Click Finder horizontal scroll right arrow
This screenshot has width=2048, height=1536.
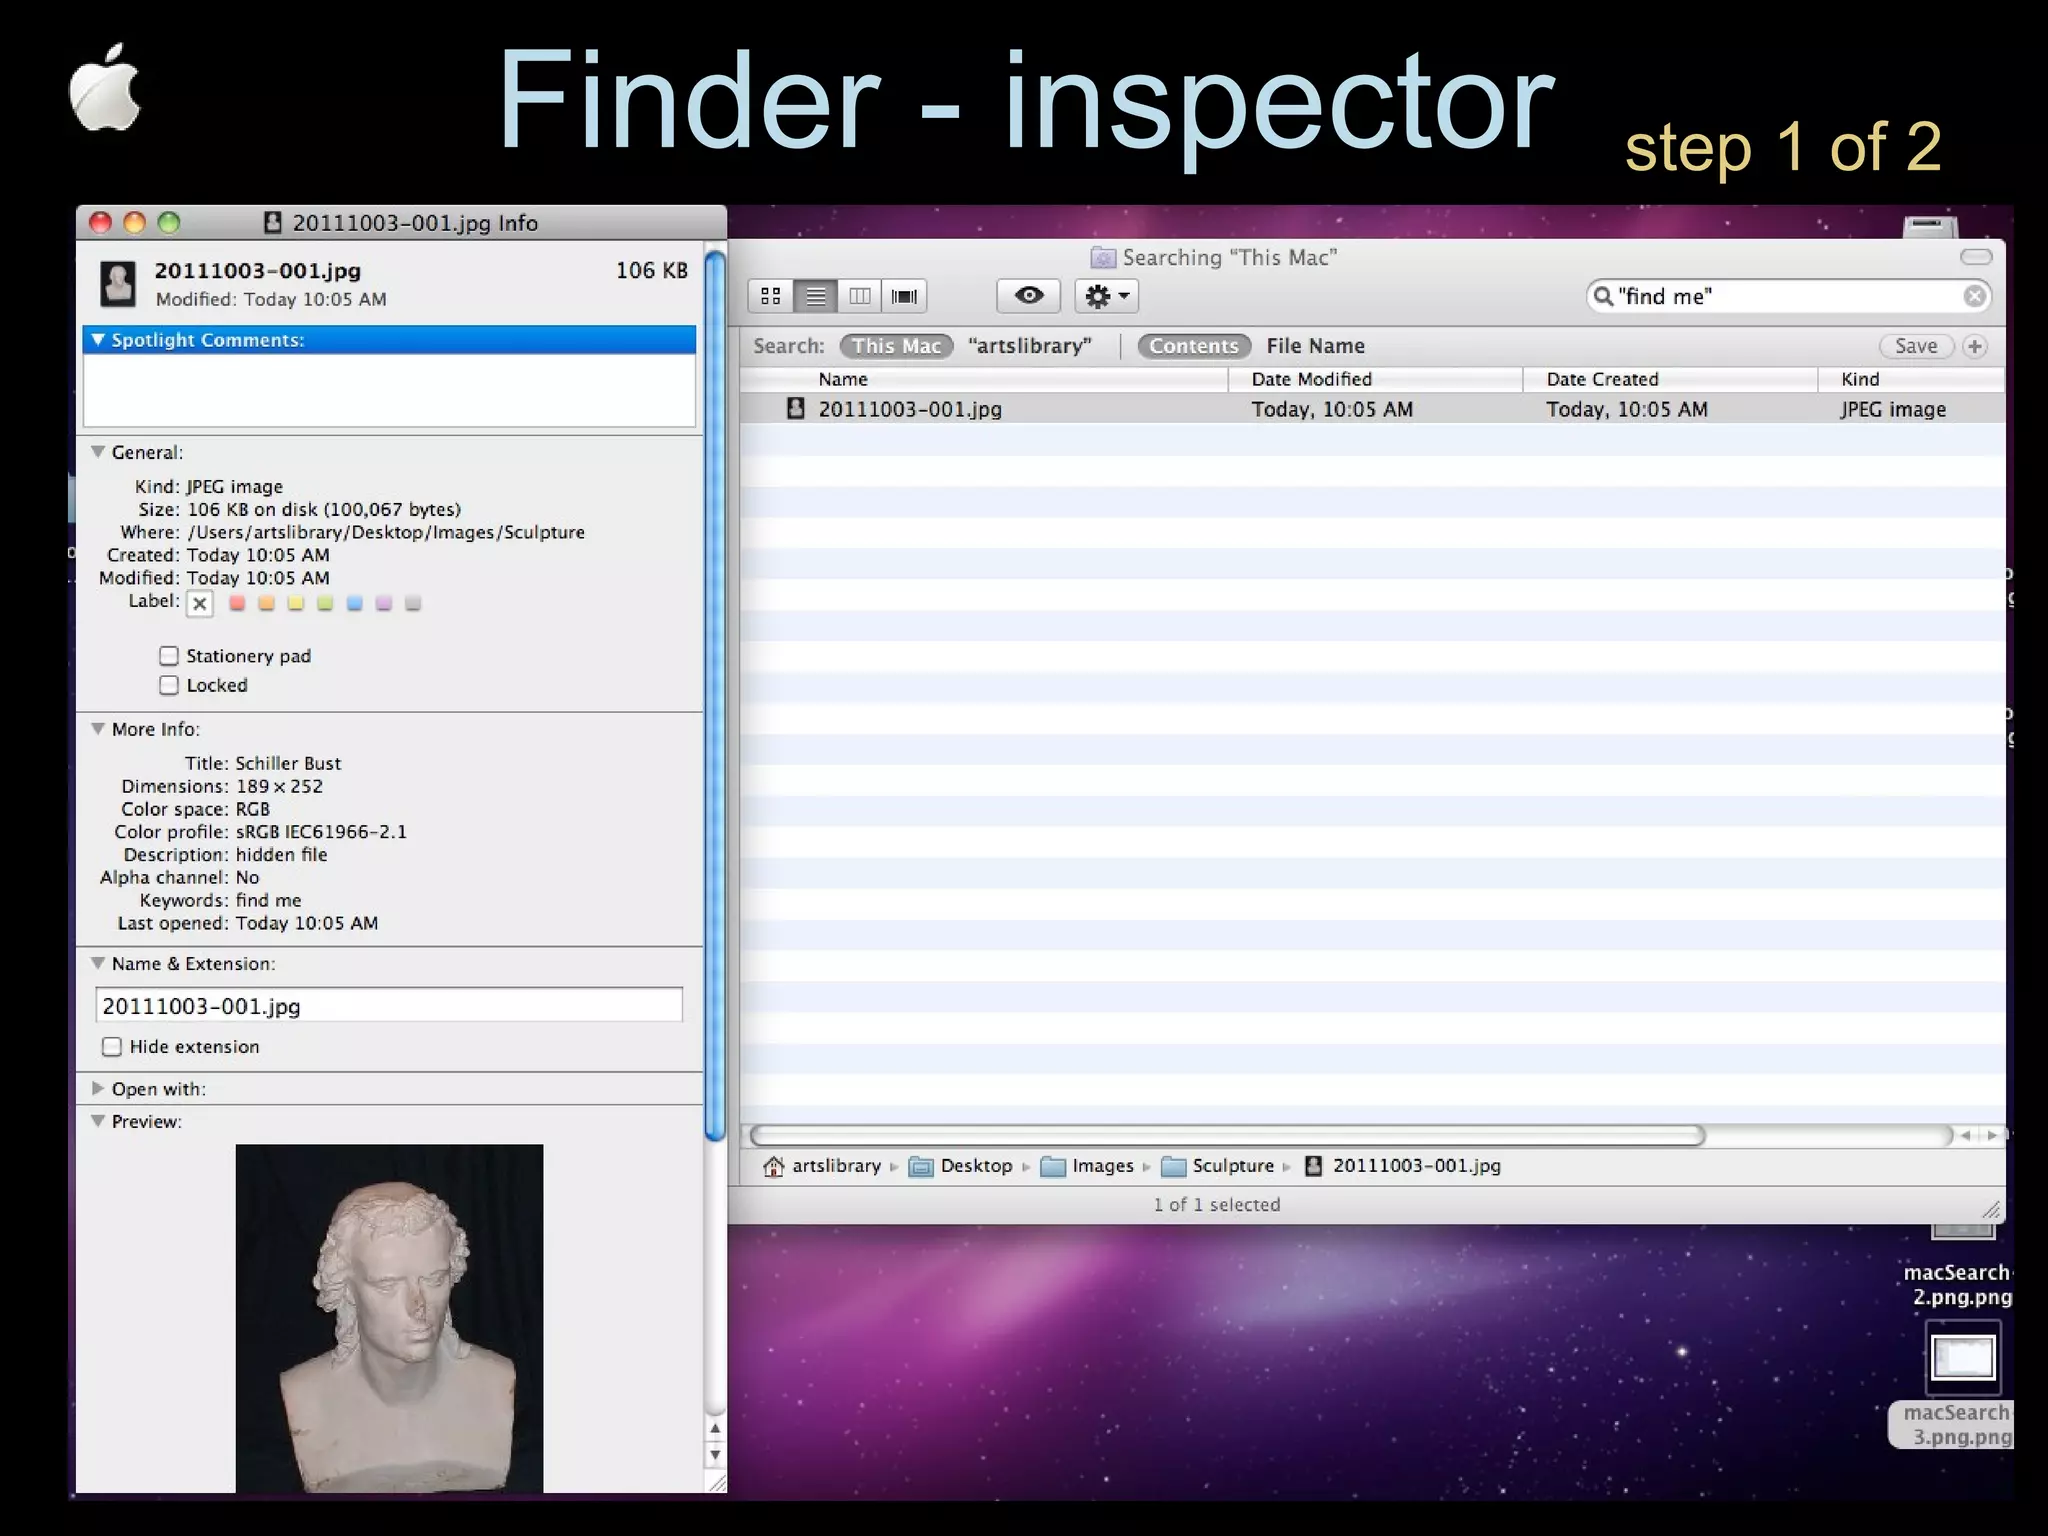point(1992,1135)
